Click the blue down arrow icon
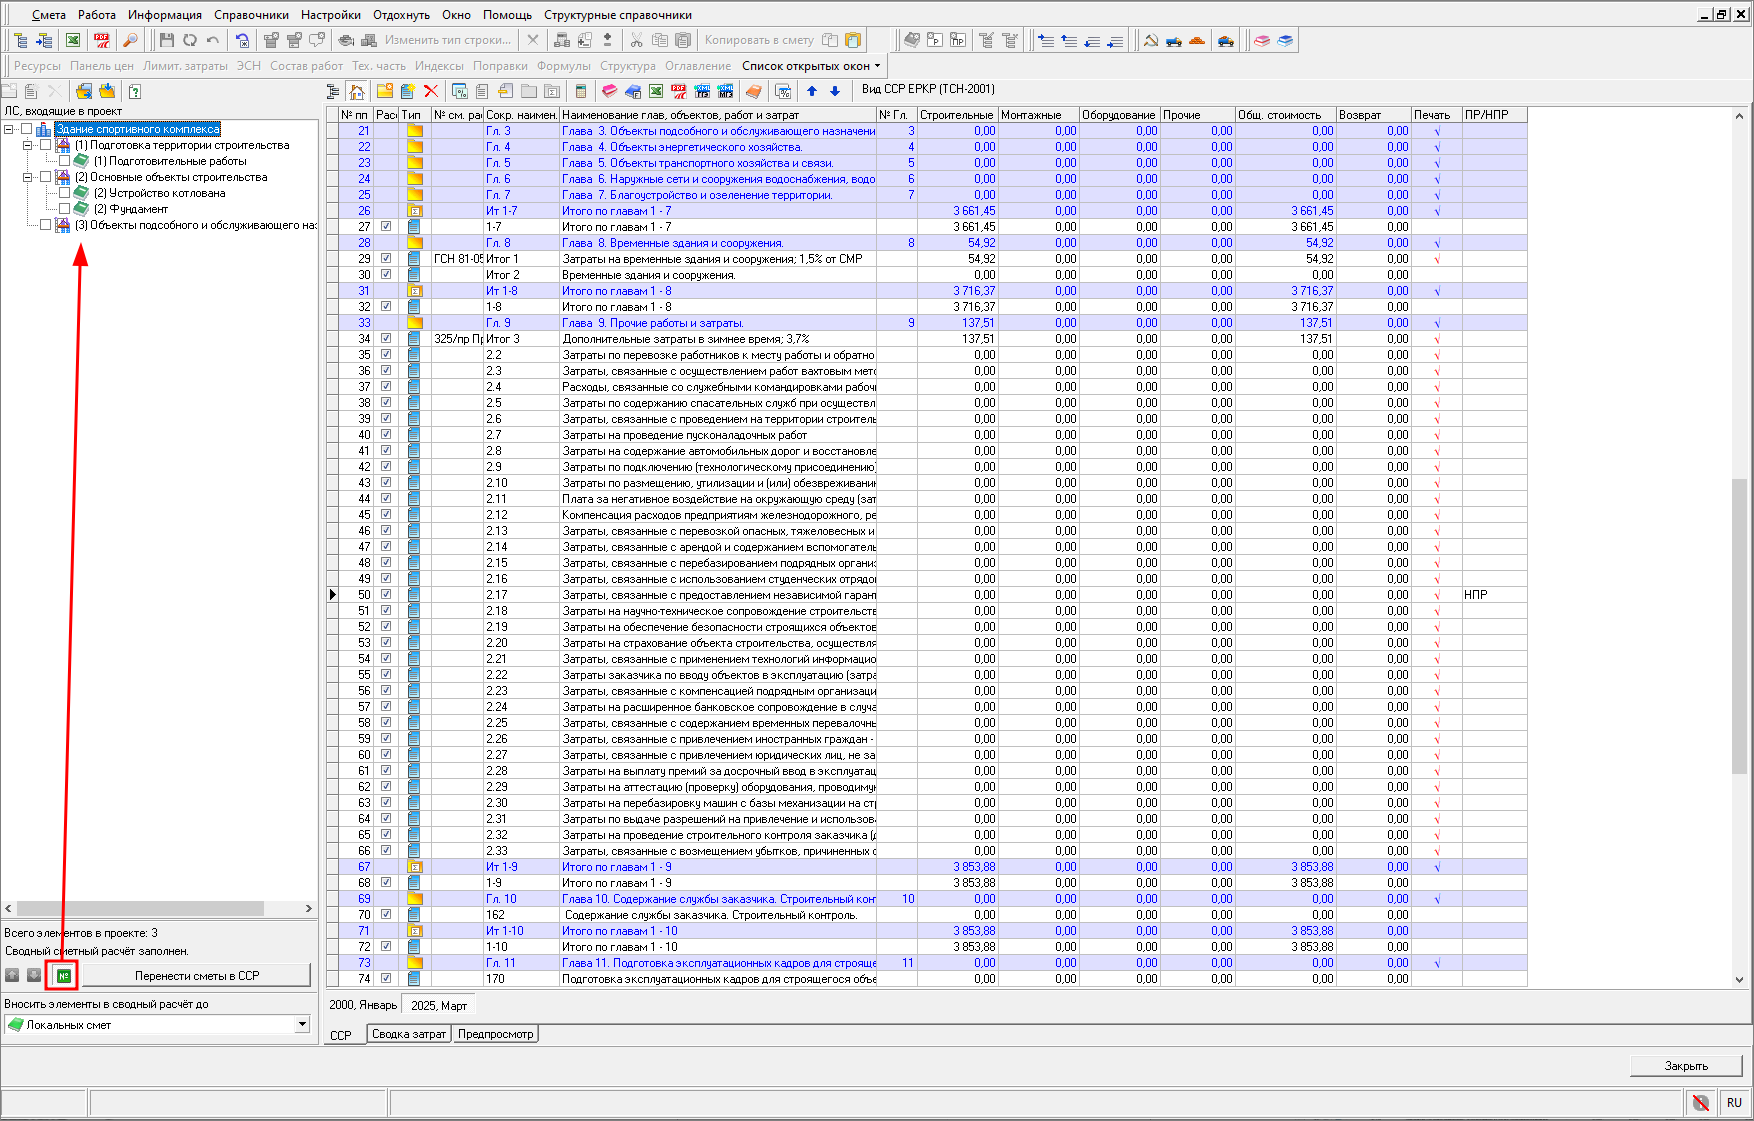1754x1121 pixels. point(835,91)
